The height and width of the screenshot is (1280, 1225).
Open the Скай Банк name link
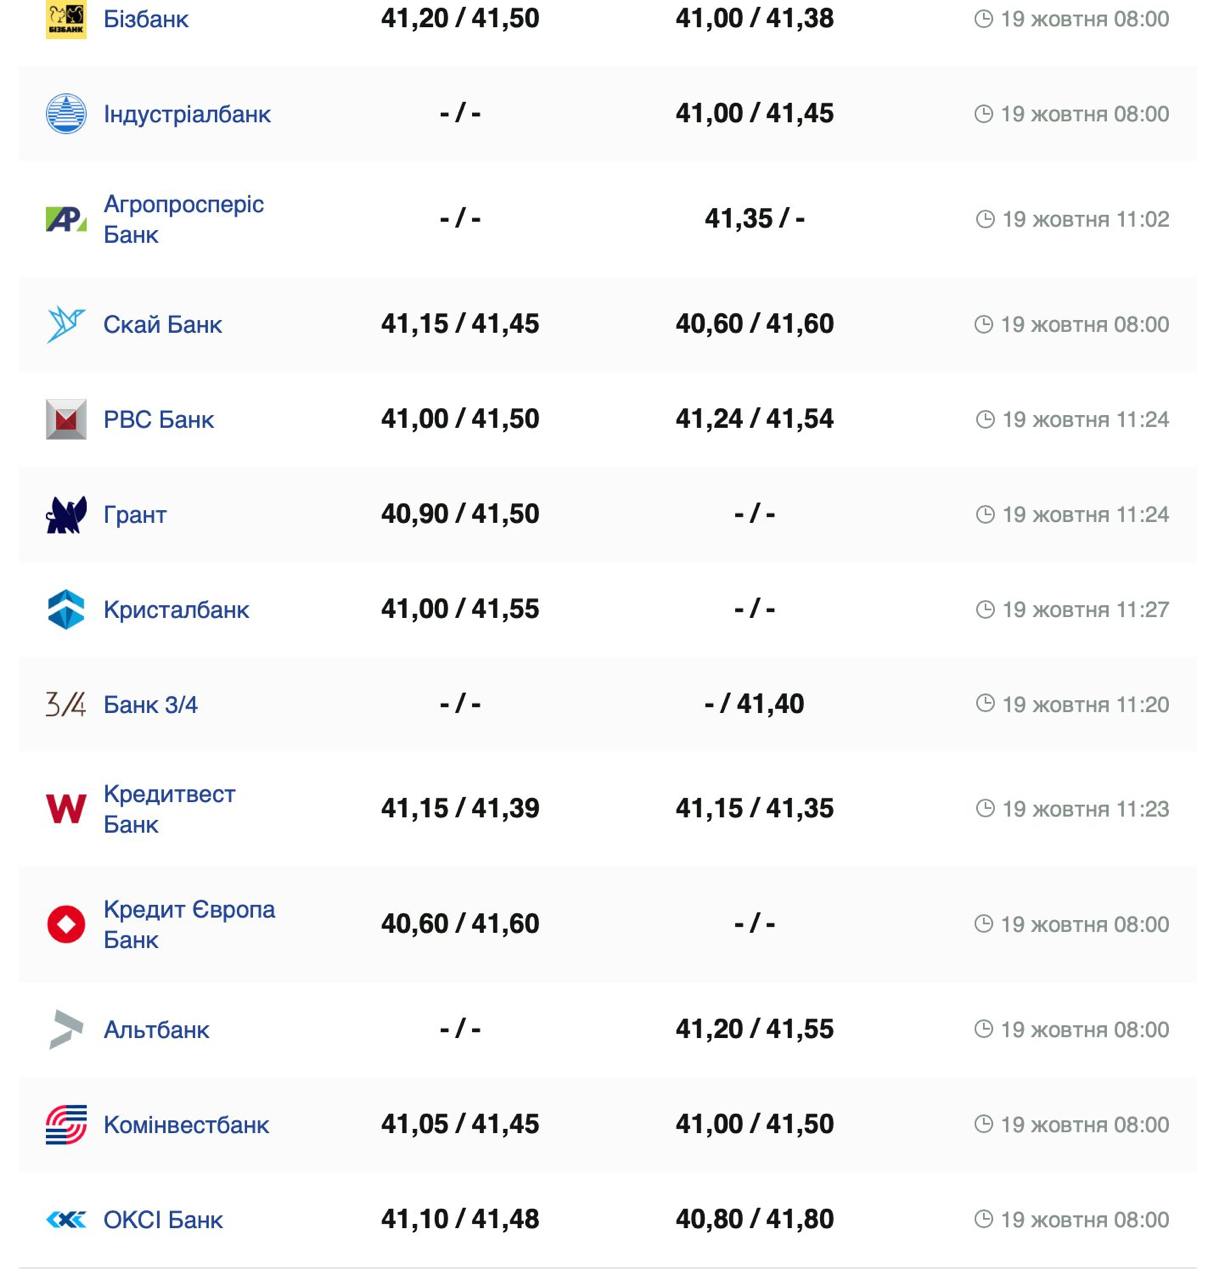pyautogui.click(x=163, y=325)
